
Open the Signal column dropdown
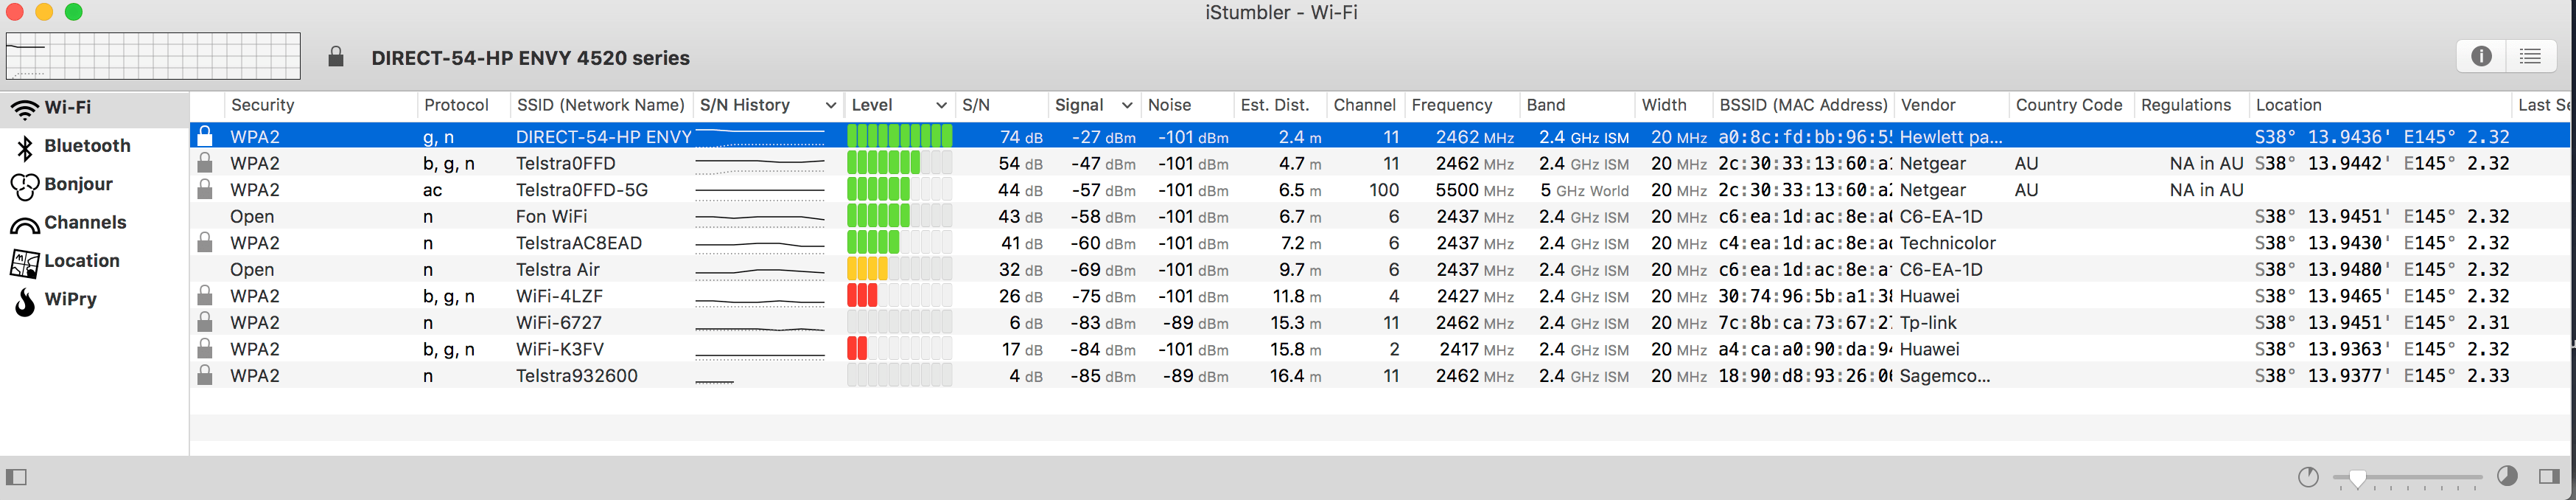click(1127, 105)
